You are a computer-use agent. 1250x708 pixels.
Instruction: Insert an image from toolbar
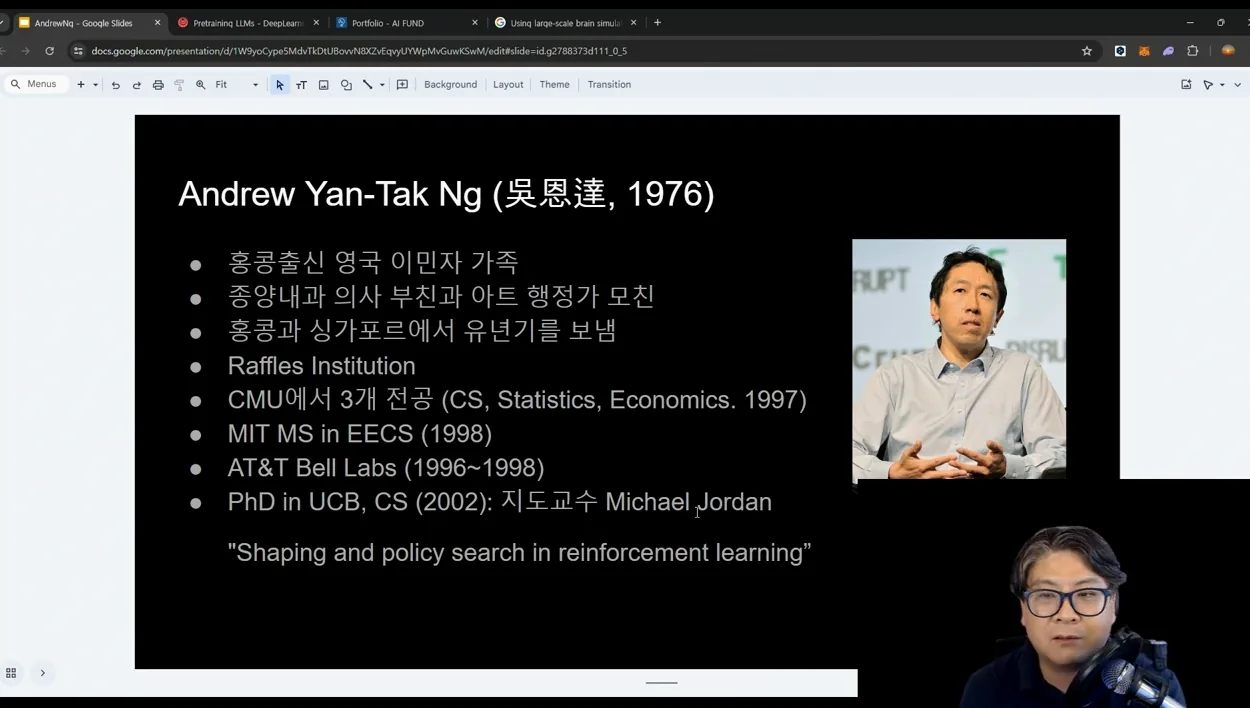click(x=324, y=85)
